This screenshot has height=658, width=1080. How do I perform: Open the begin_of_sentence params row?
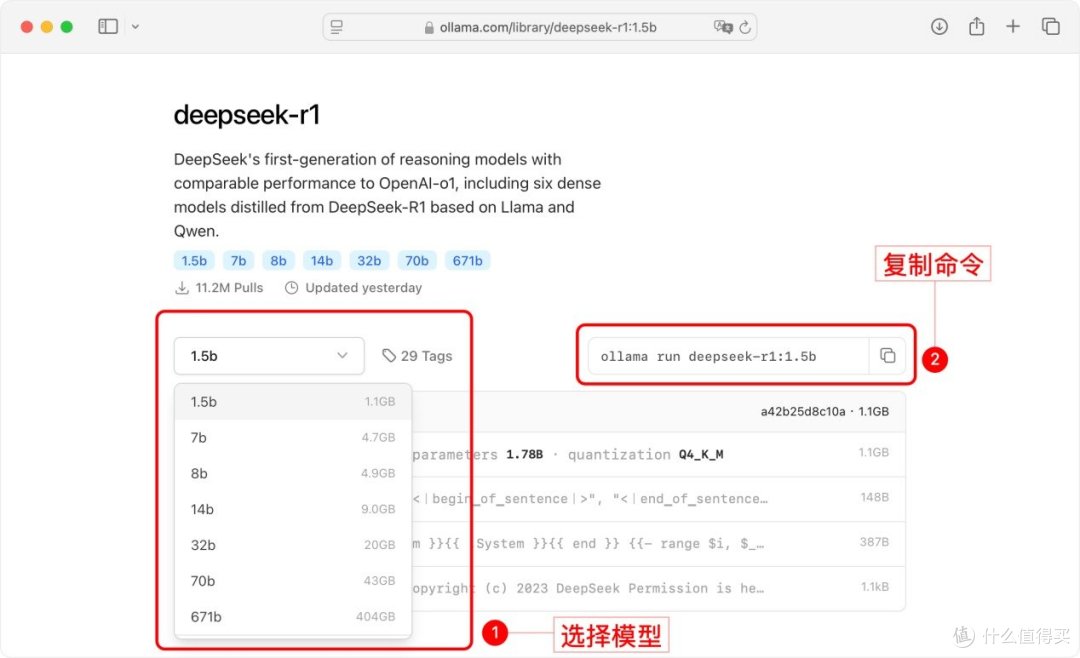(658, 499)
